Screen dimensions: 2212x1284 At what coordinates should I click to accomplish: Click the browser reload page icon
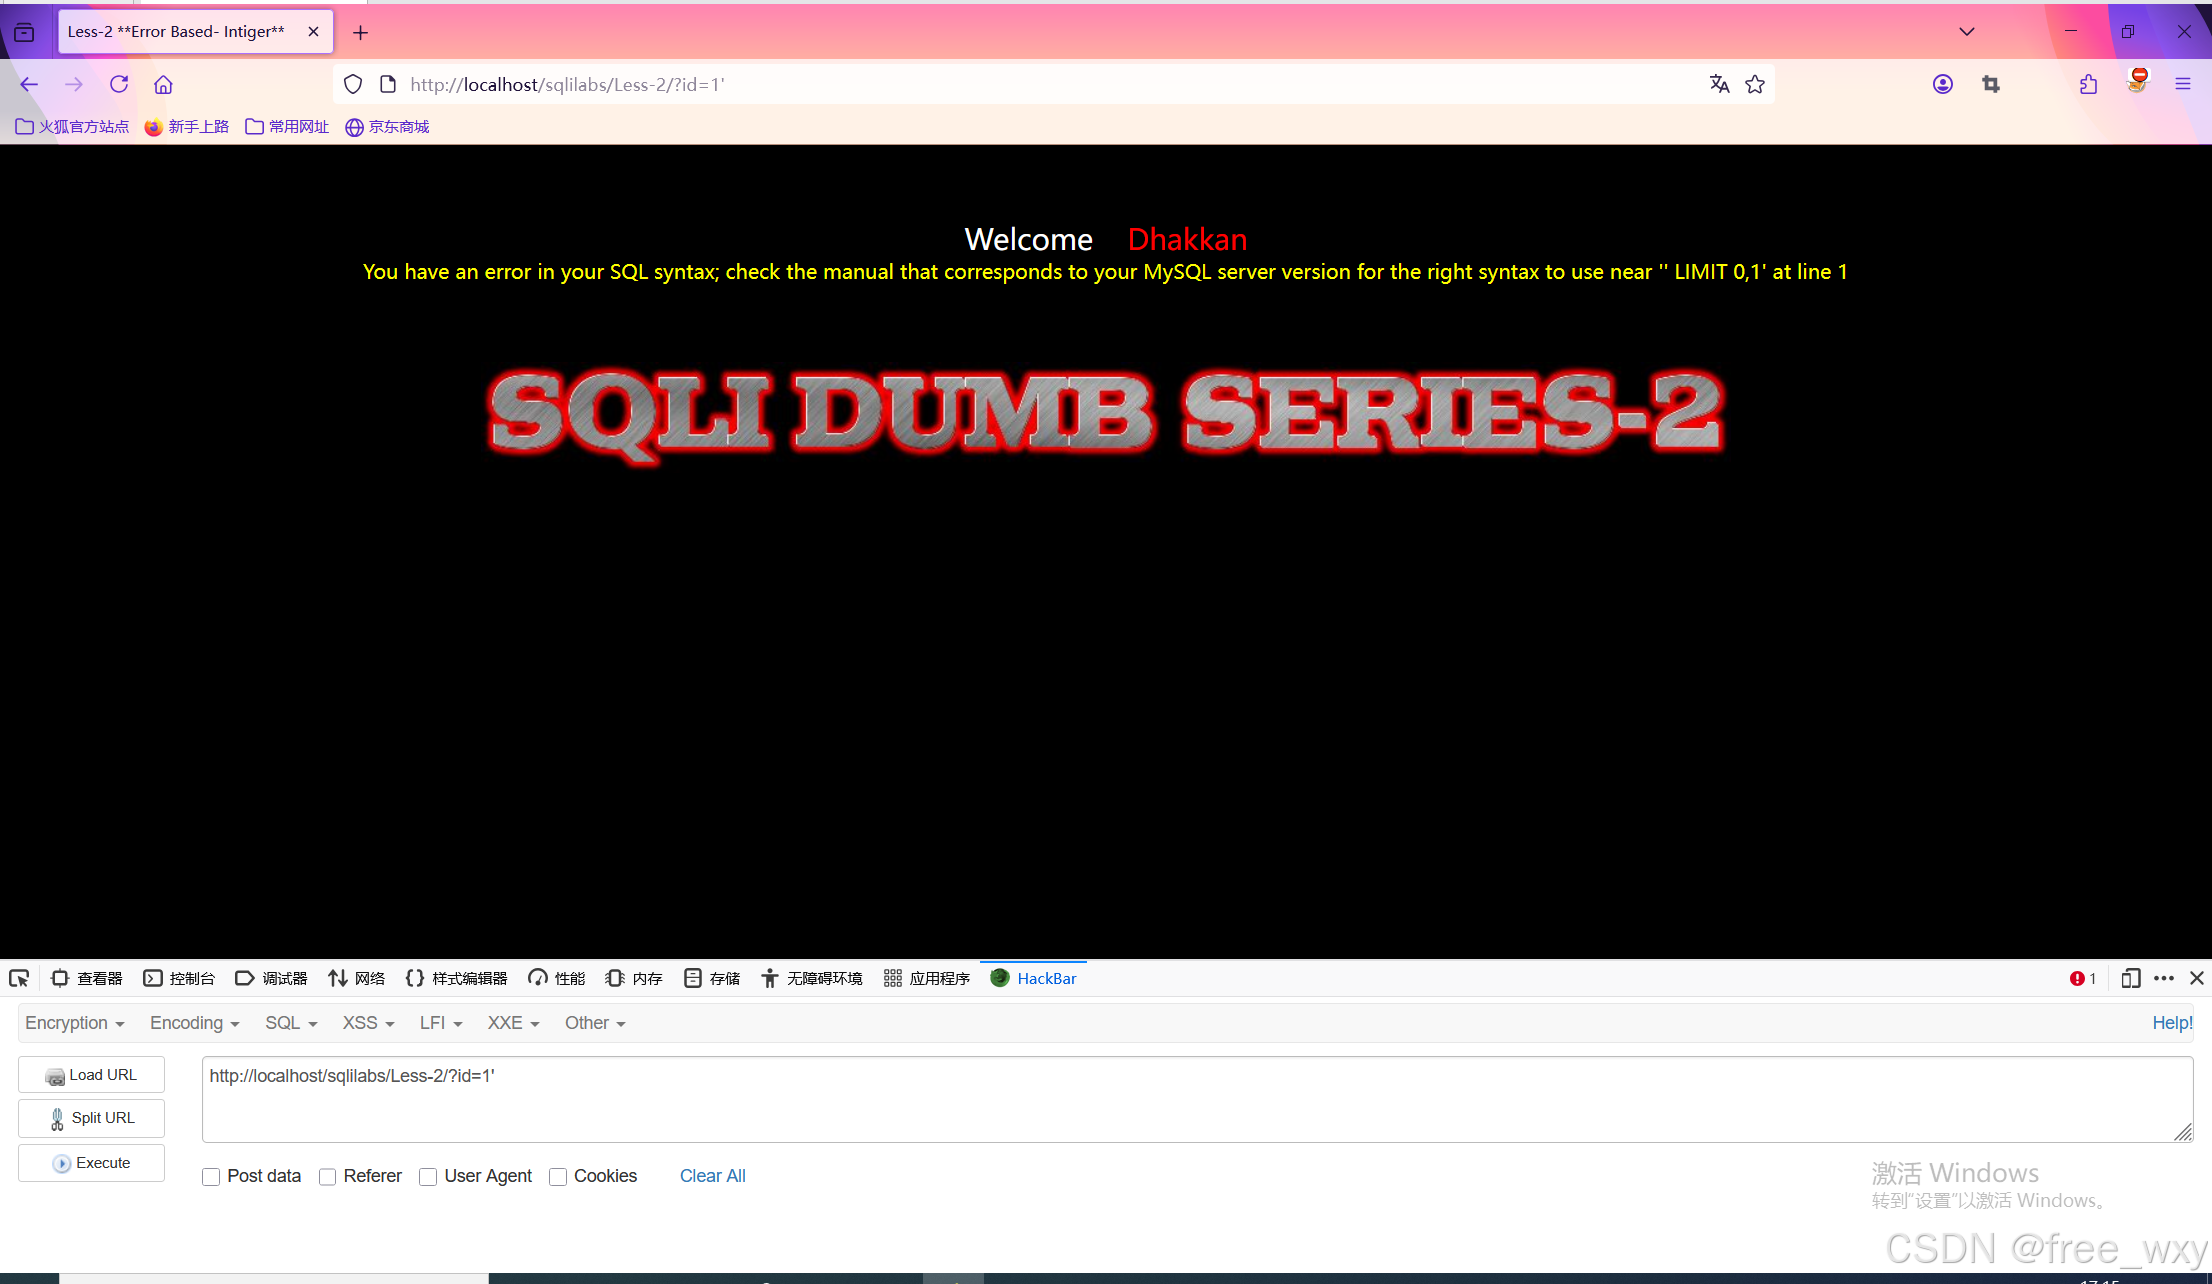pos(119,85)
